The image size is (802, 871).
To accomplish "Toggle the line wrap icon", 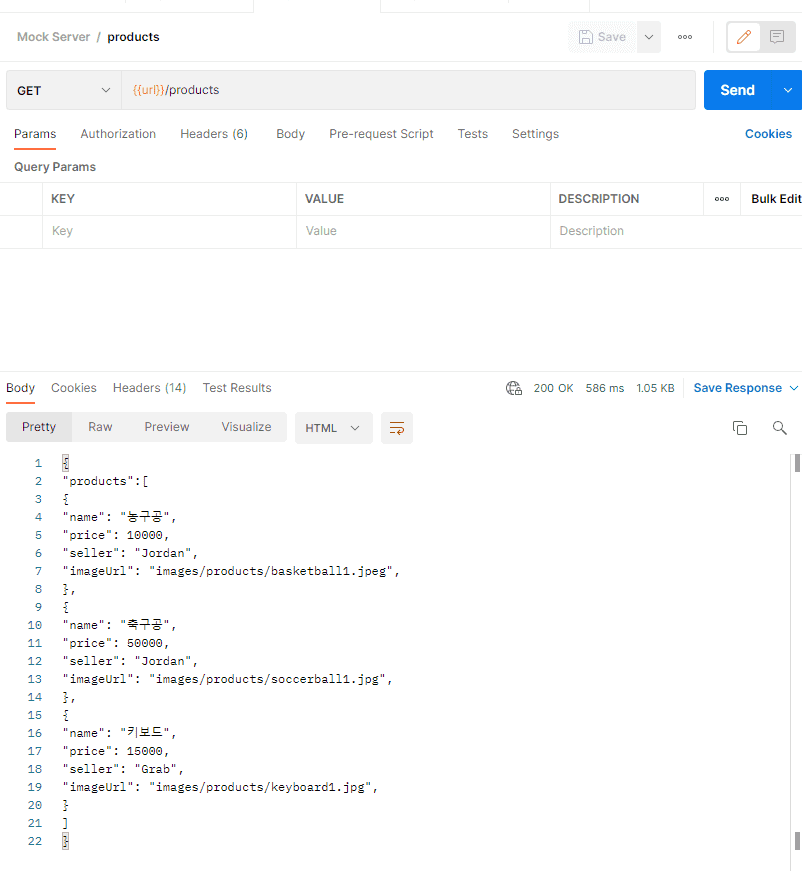I will [x=397, y=428].
